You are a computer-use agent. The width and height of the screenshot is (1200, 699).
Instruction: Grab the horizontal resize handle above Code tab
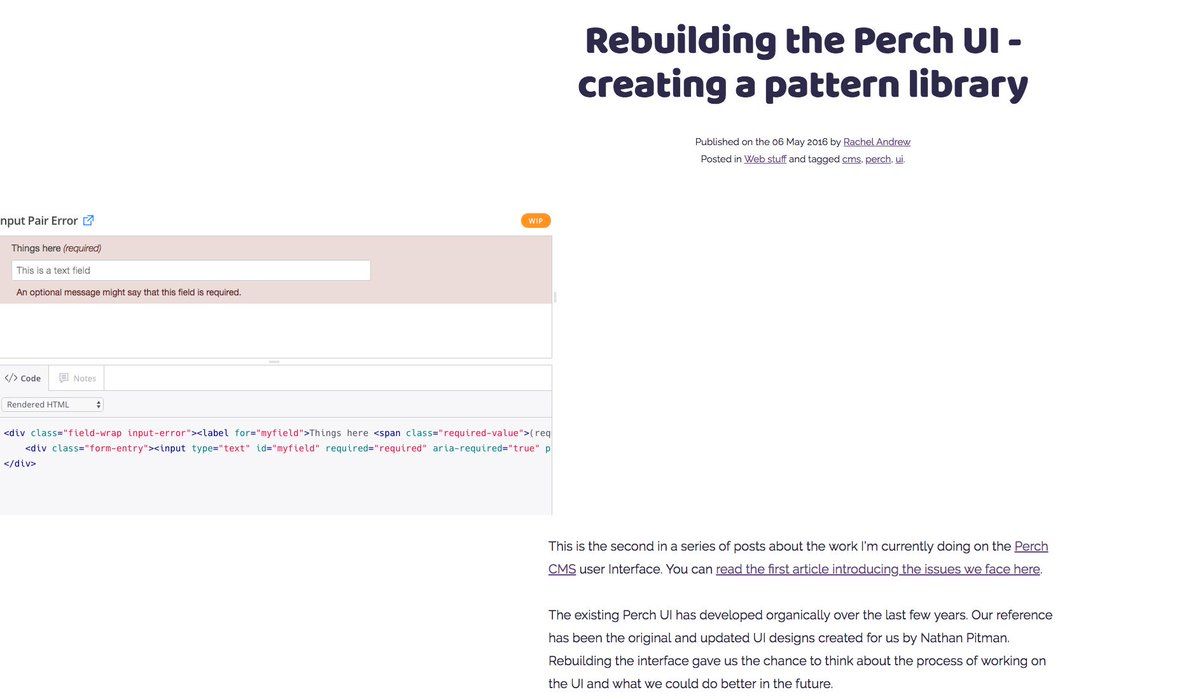click(x=274, y=361)
